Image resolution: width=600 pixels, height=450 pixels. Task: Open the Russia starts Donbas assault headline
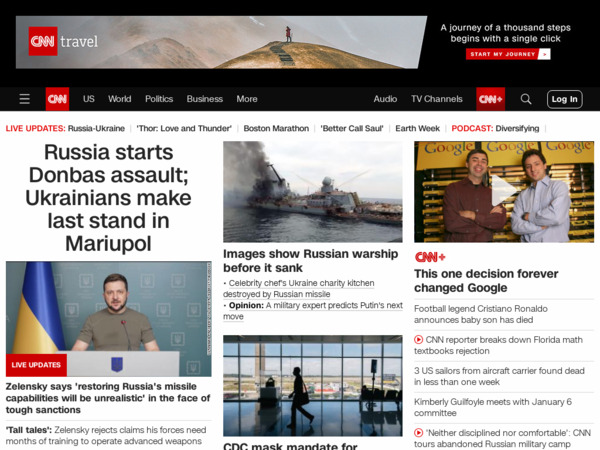[x=108, y=197]
